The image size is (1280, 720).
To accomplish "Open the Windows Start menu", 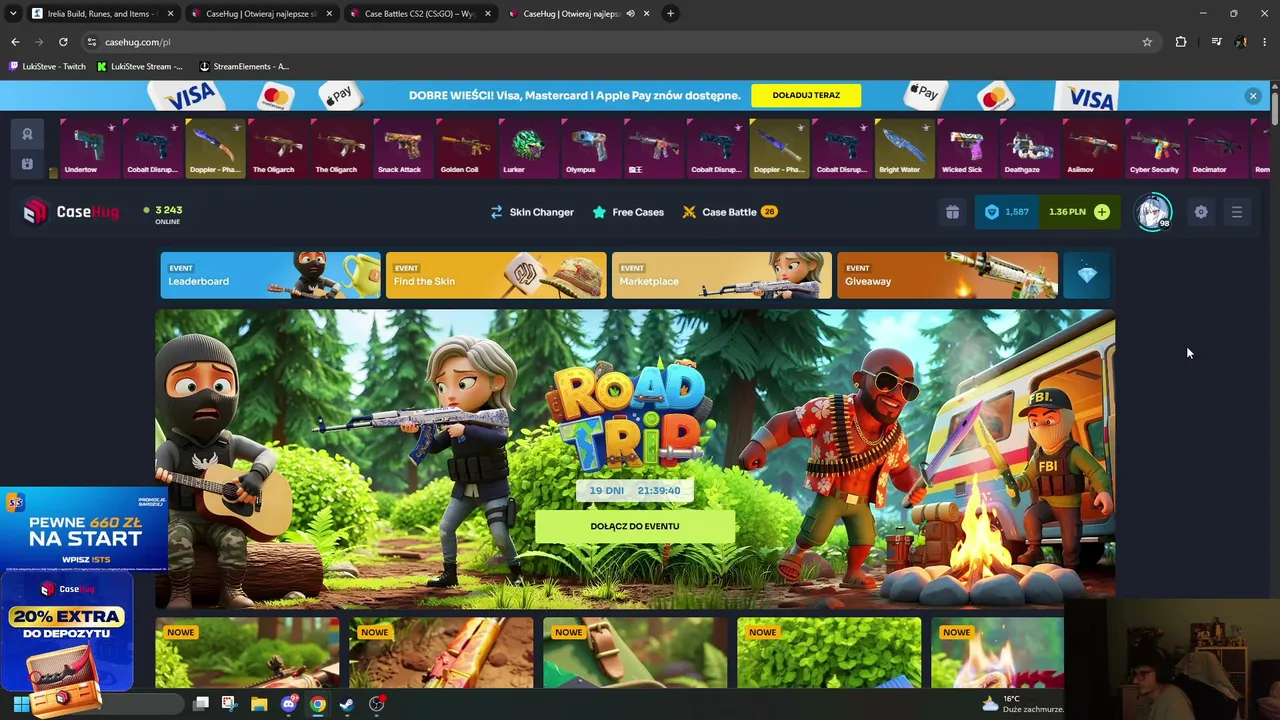I will pyautogui.click(x=21, y=704).
